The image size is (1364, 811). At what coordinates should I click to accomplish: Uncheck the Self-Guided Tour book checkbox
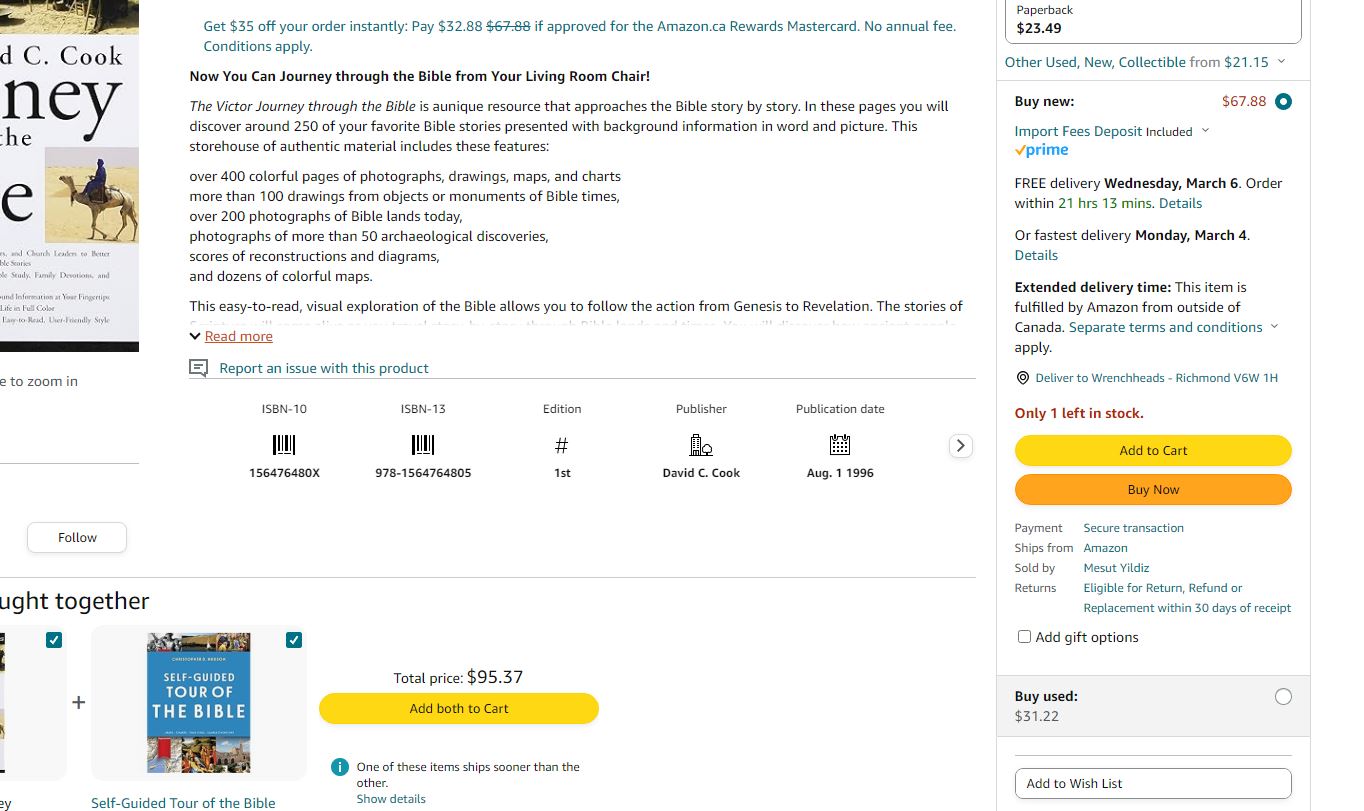coord(294,640)
